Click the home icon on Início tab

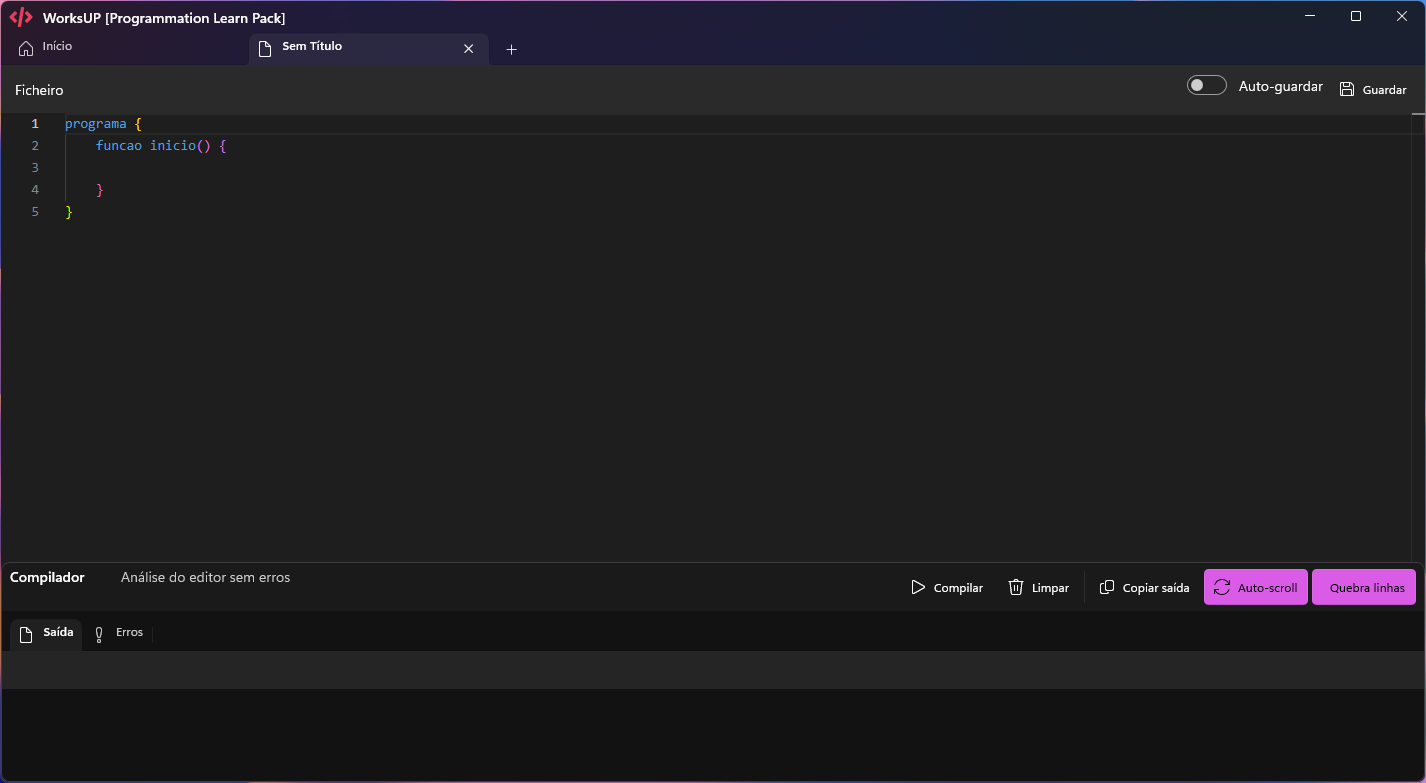(24, 46)
